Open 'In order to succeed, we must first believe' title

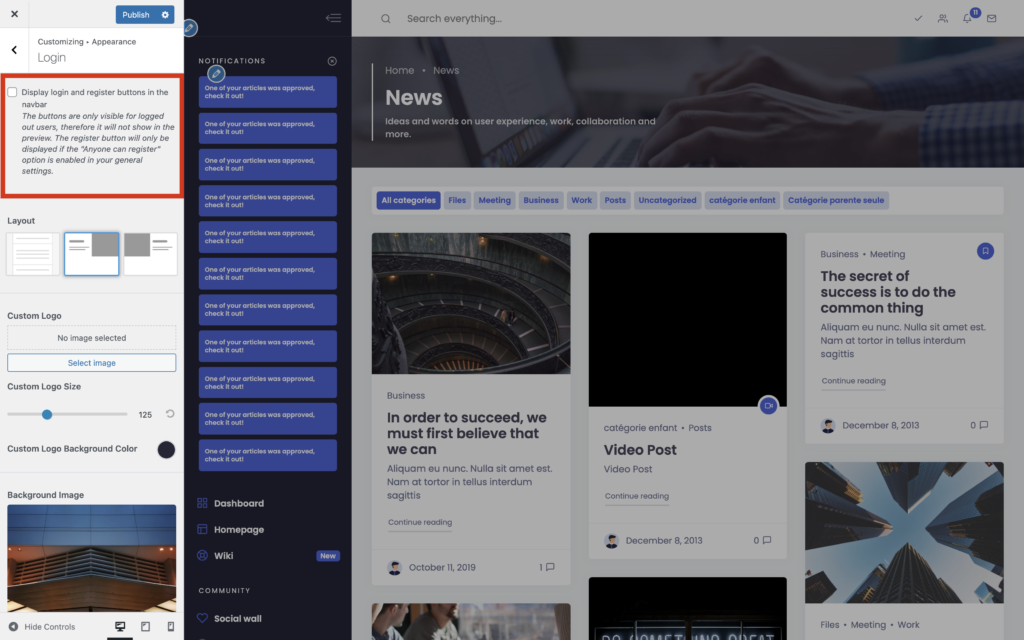tap(467, 433)
